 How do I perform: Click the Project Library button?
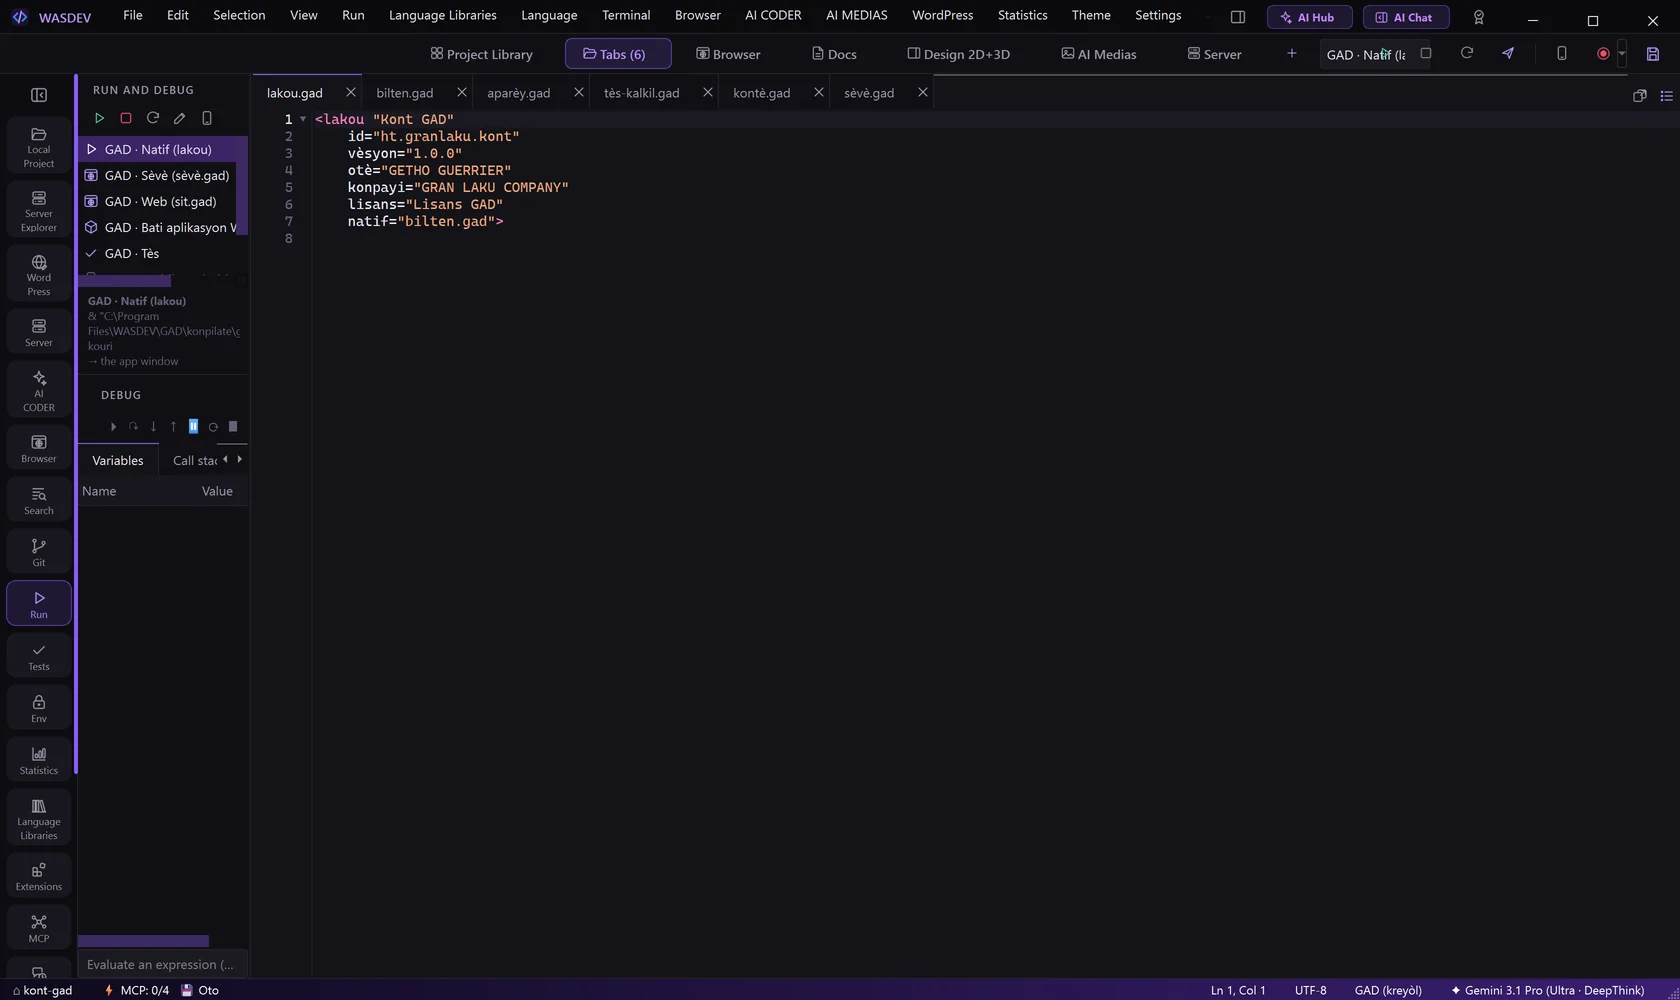point(482,54)
